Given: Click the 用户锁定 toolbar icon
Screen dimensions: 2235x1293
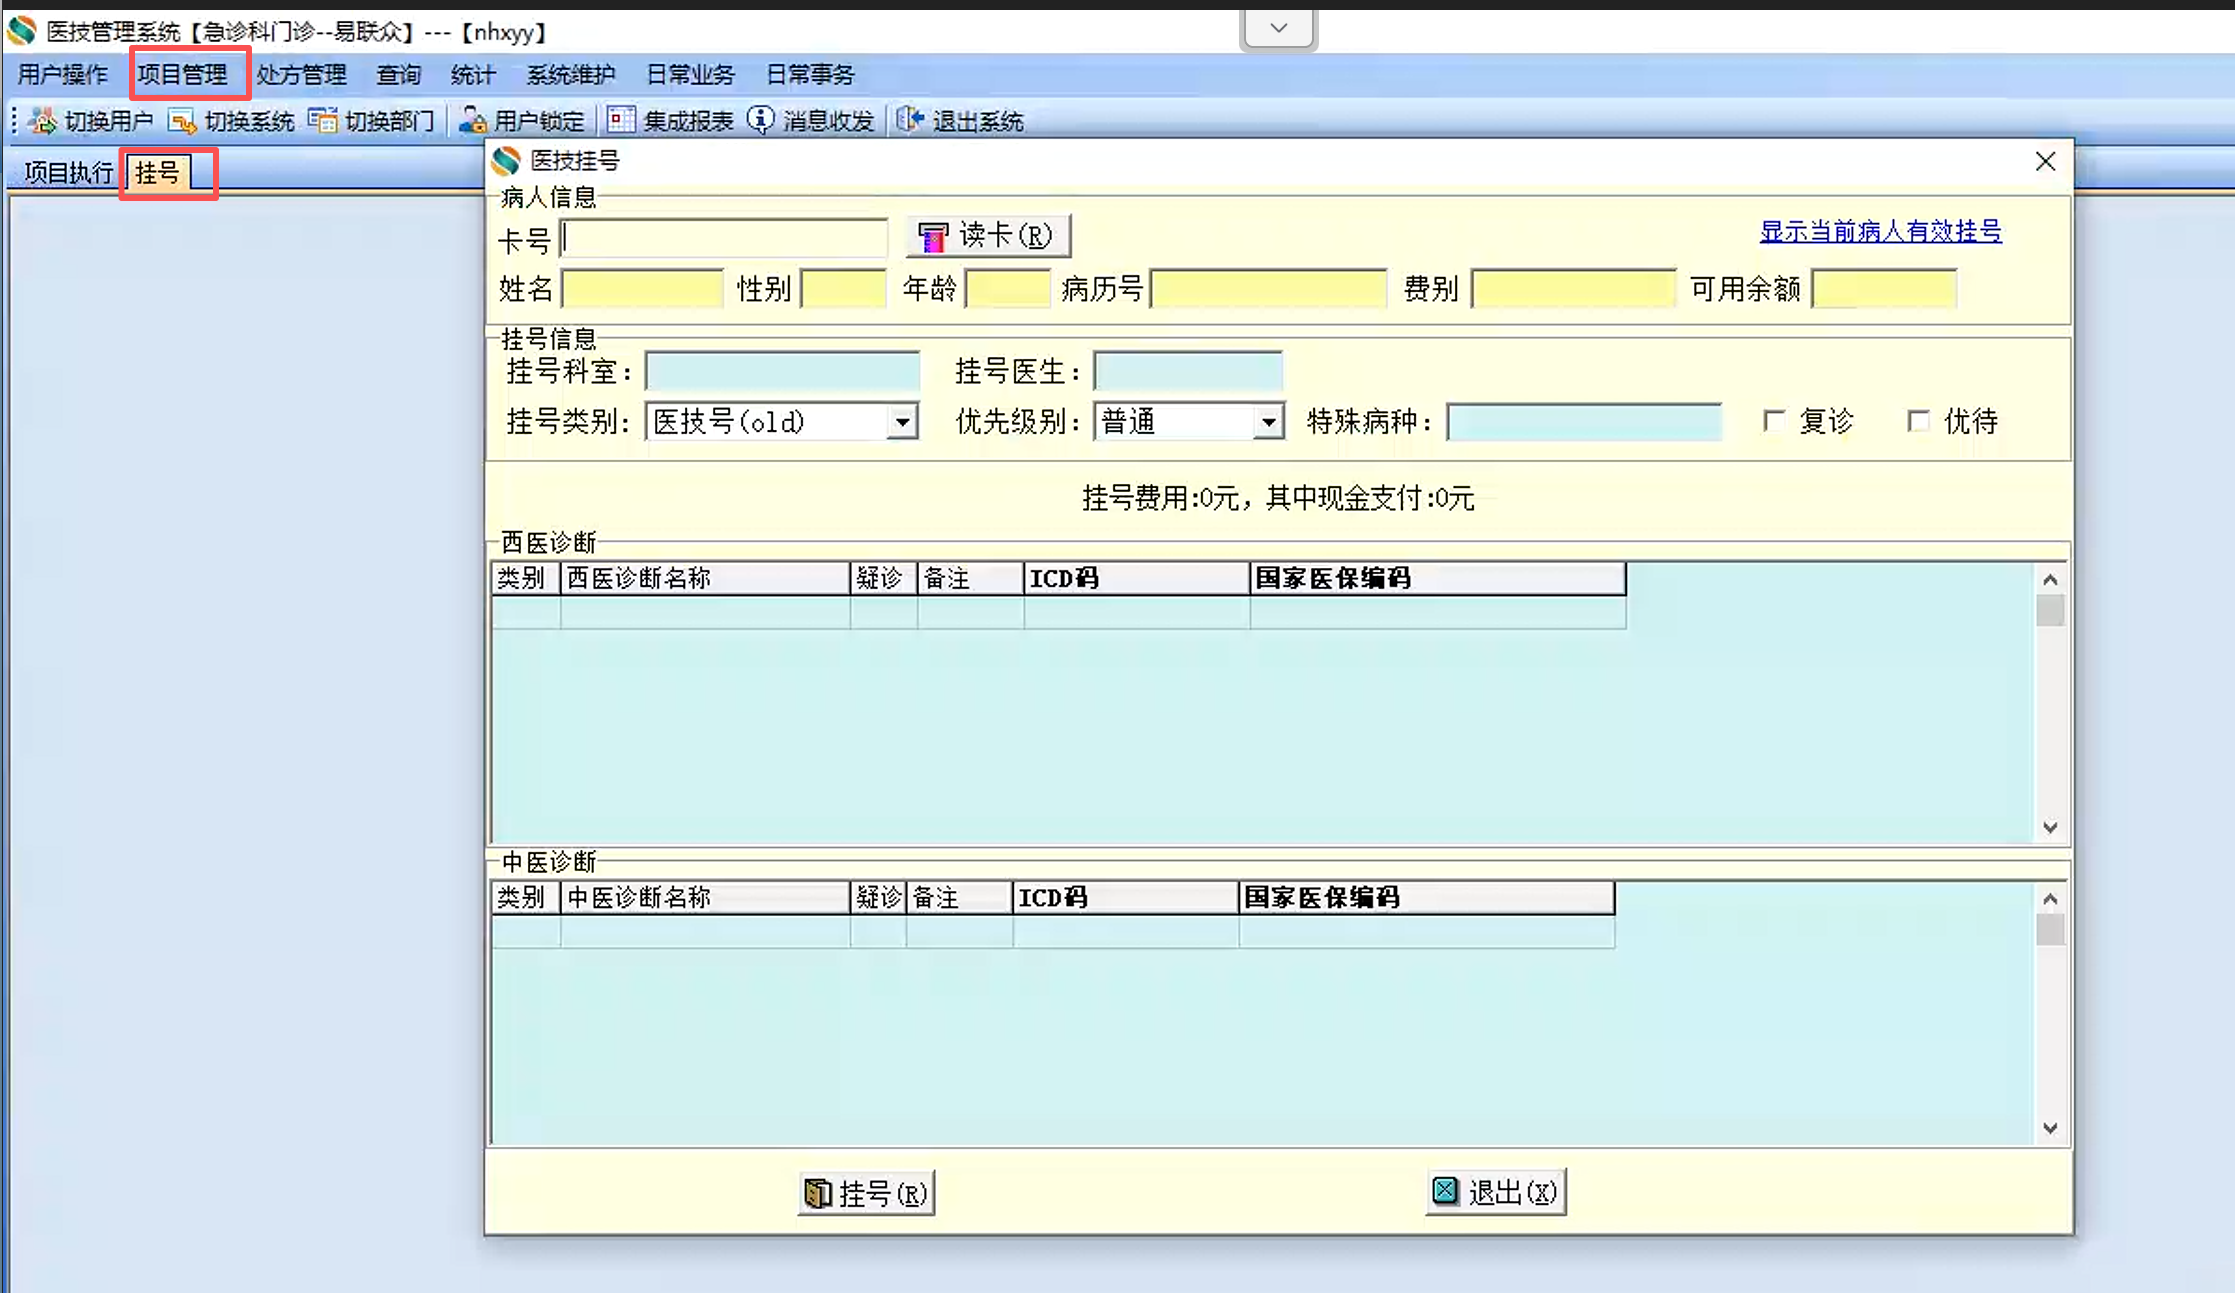Looking at the screenshot, I should pos(473,121).
